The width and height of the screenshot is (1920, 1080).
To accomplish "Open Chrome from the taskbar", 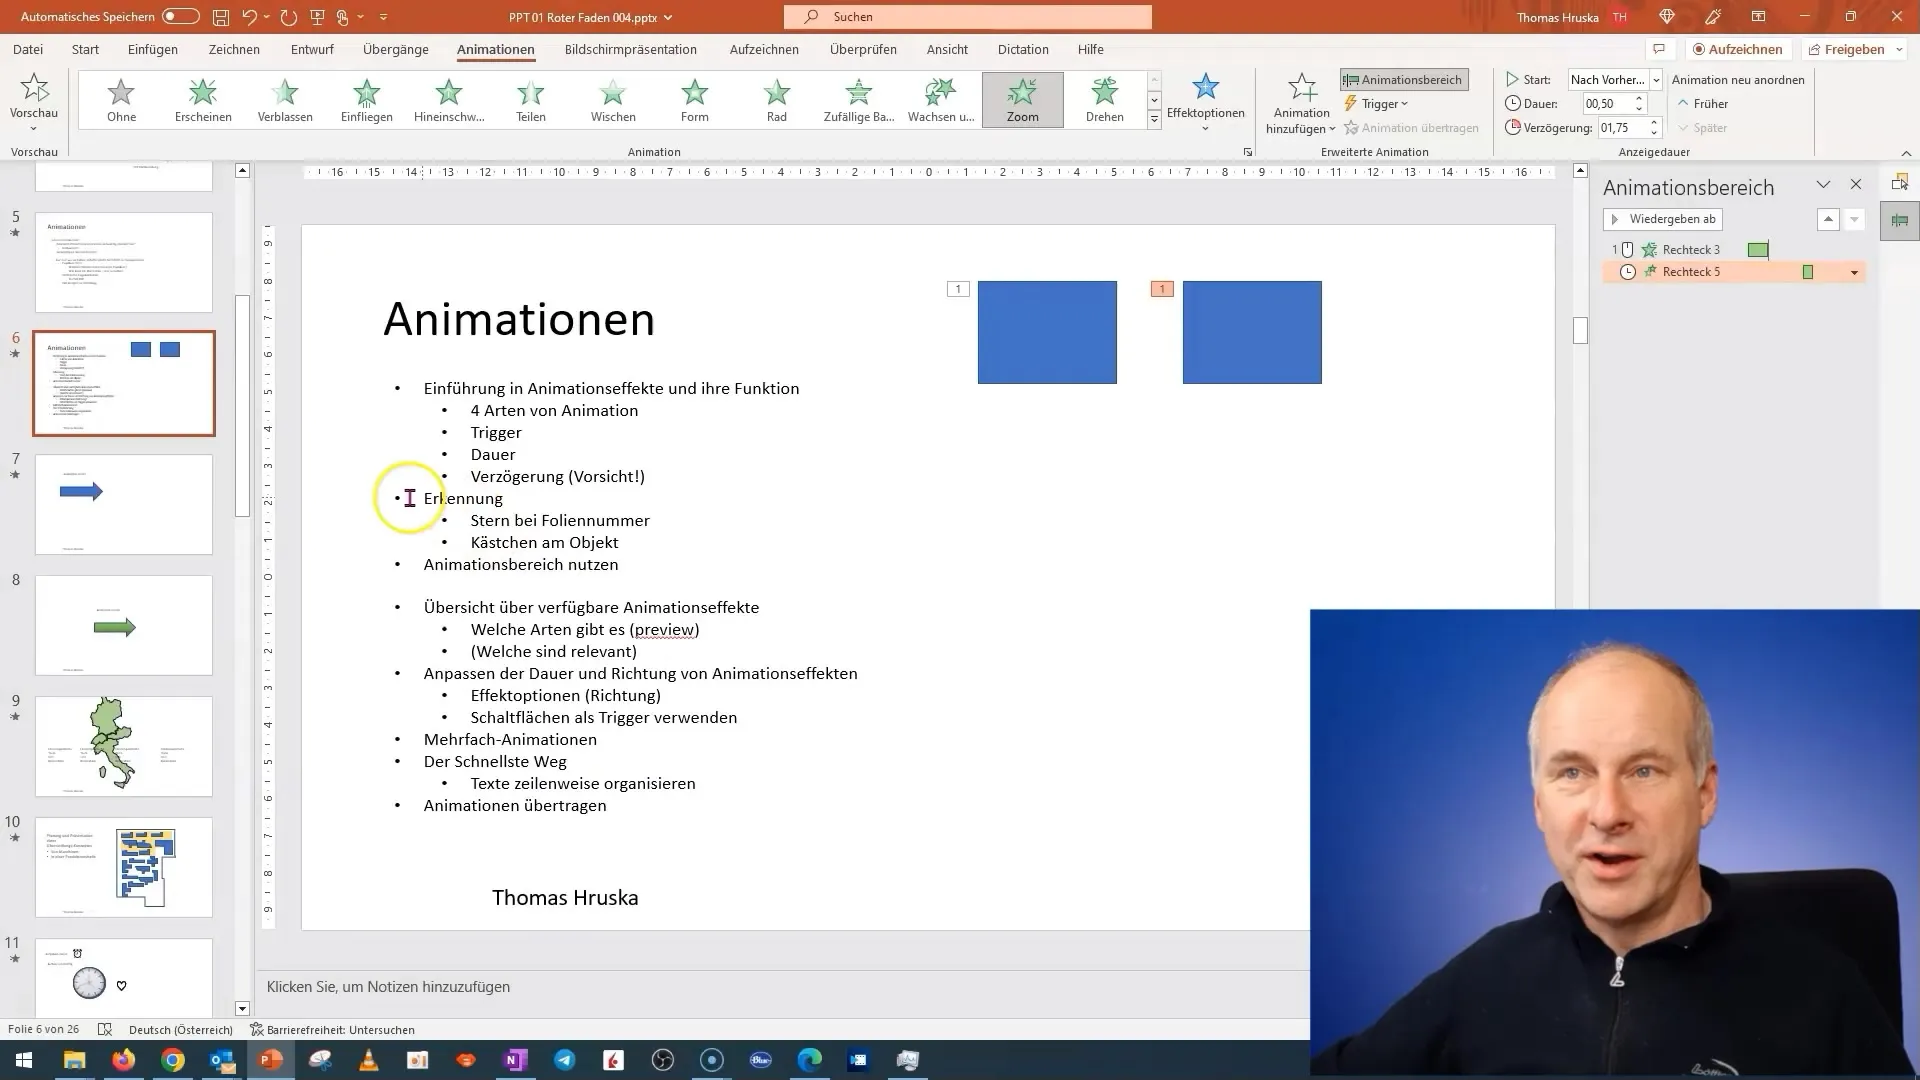I will tap(173, 1060).
